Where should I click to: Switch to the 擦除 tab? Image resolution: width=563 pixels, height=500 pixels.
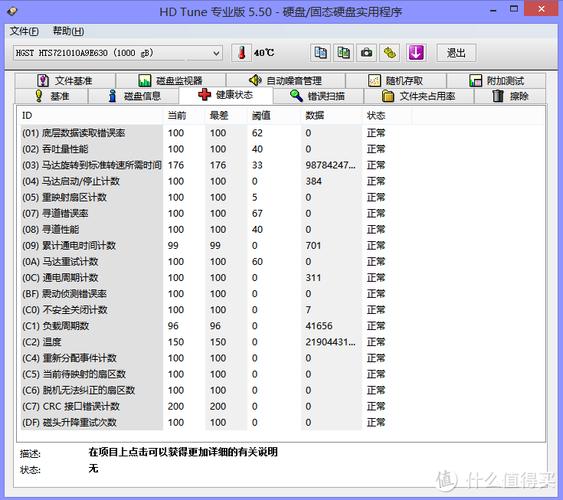[x=510, y=96]
